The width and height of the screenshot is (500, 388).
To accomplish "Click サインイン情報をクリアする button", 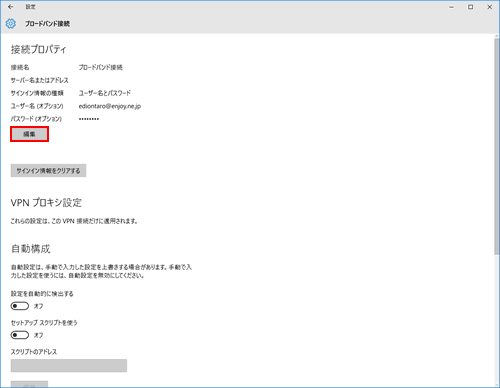I will pos(48,171).
